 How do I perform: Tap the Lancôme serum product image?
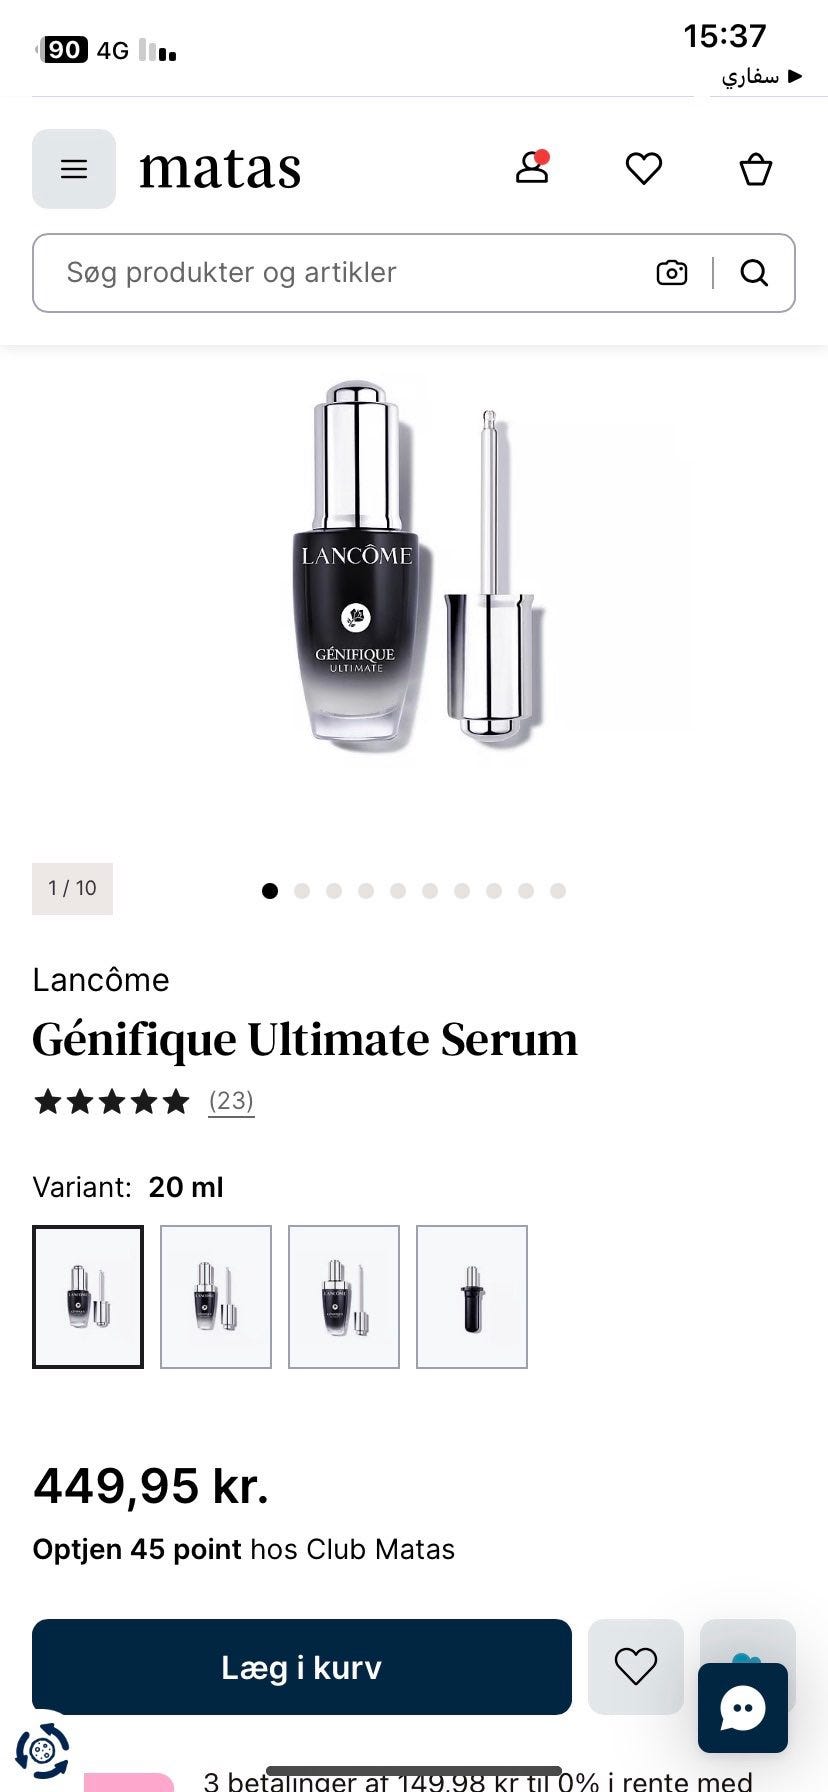tap(414, 565)
